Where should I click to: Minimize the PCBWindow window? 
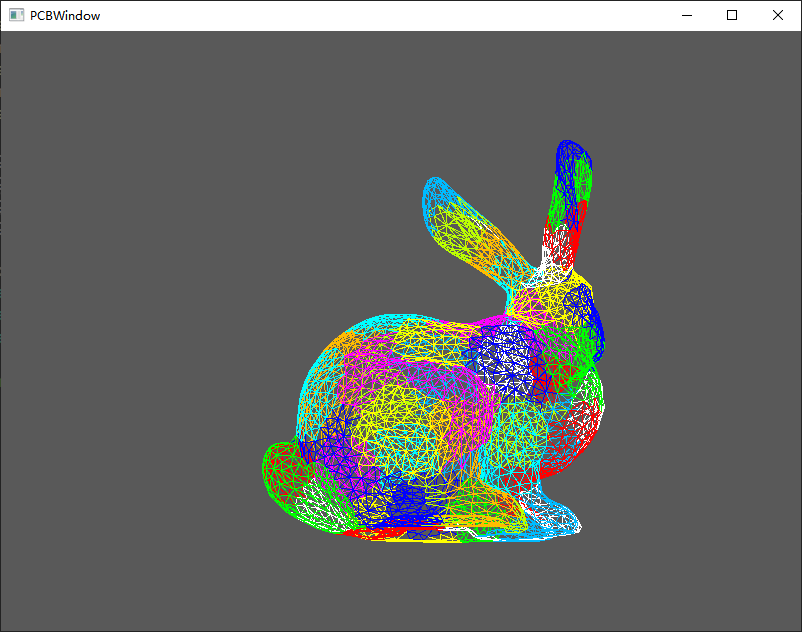(687, 15)
